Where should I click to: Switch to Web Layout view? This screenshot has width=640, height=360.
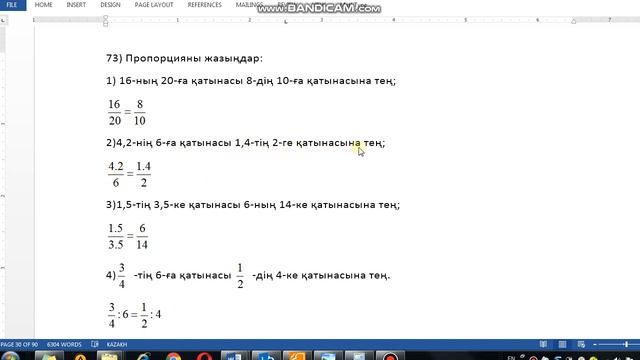point(581,344)
